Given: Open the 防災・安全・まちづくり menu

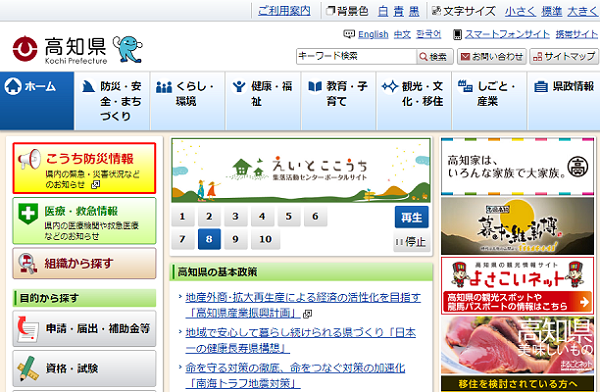Looking at the screenshot, I should pos(112,101).
